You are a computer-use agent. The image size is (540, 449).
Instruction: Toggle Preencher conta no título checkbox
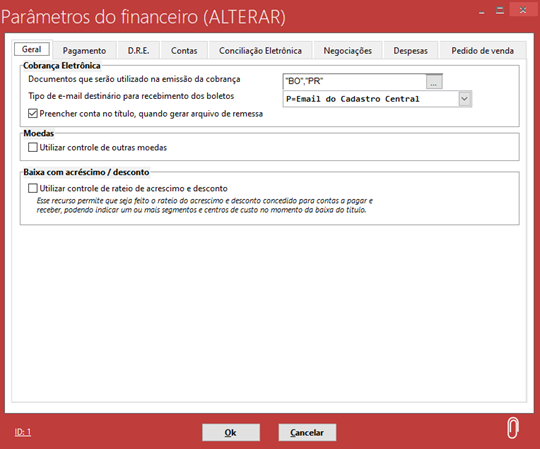click(x=33, y=113)
